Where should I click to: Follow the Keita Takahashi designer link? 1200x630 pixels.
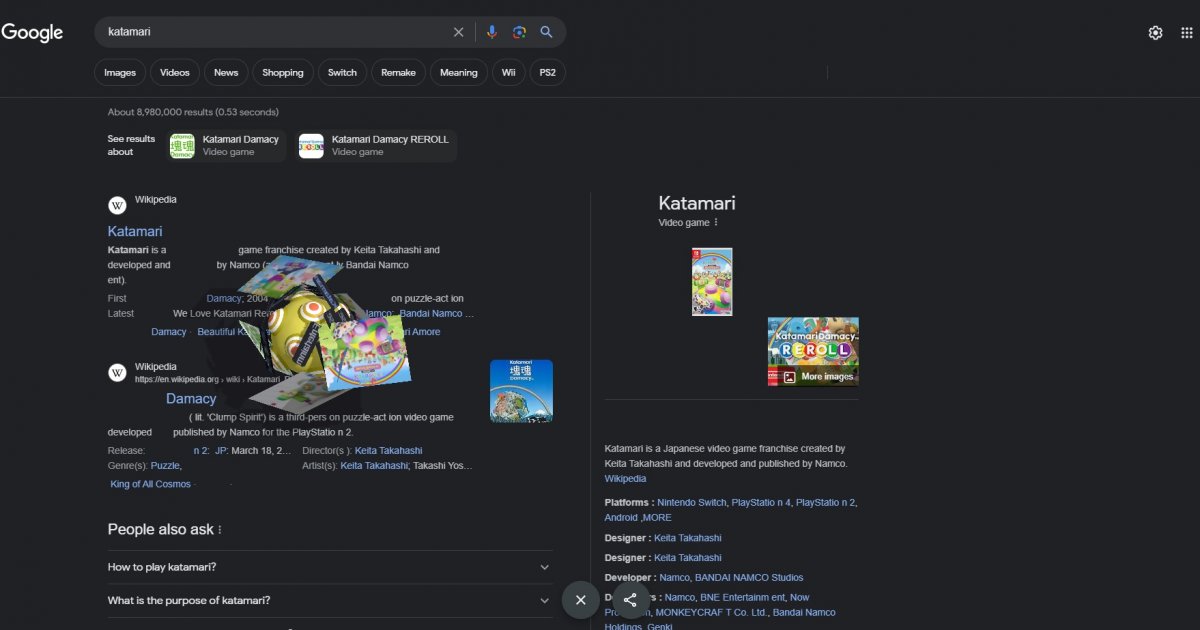tap(687, 538)
